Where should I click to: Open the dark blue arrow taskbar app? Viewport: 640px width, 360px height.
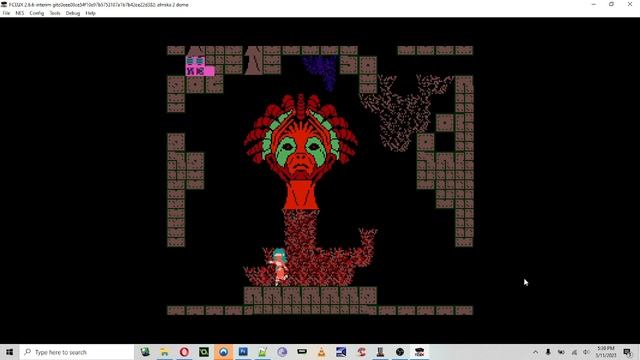pyautogui.click(x=341, y=352)
